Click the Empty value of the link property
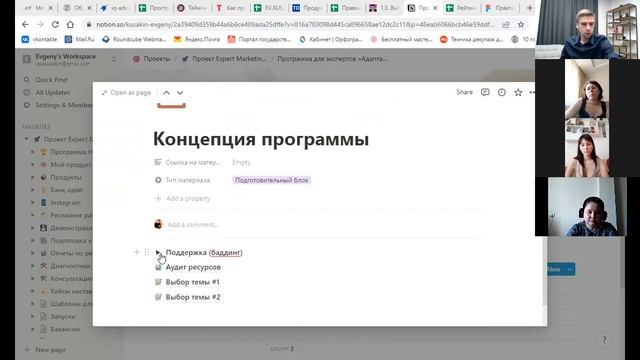 241,162
